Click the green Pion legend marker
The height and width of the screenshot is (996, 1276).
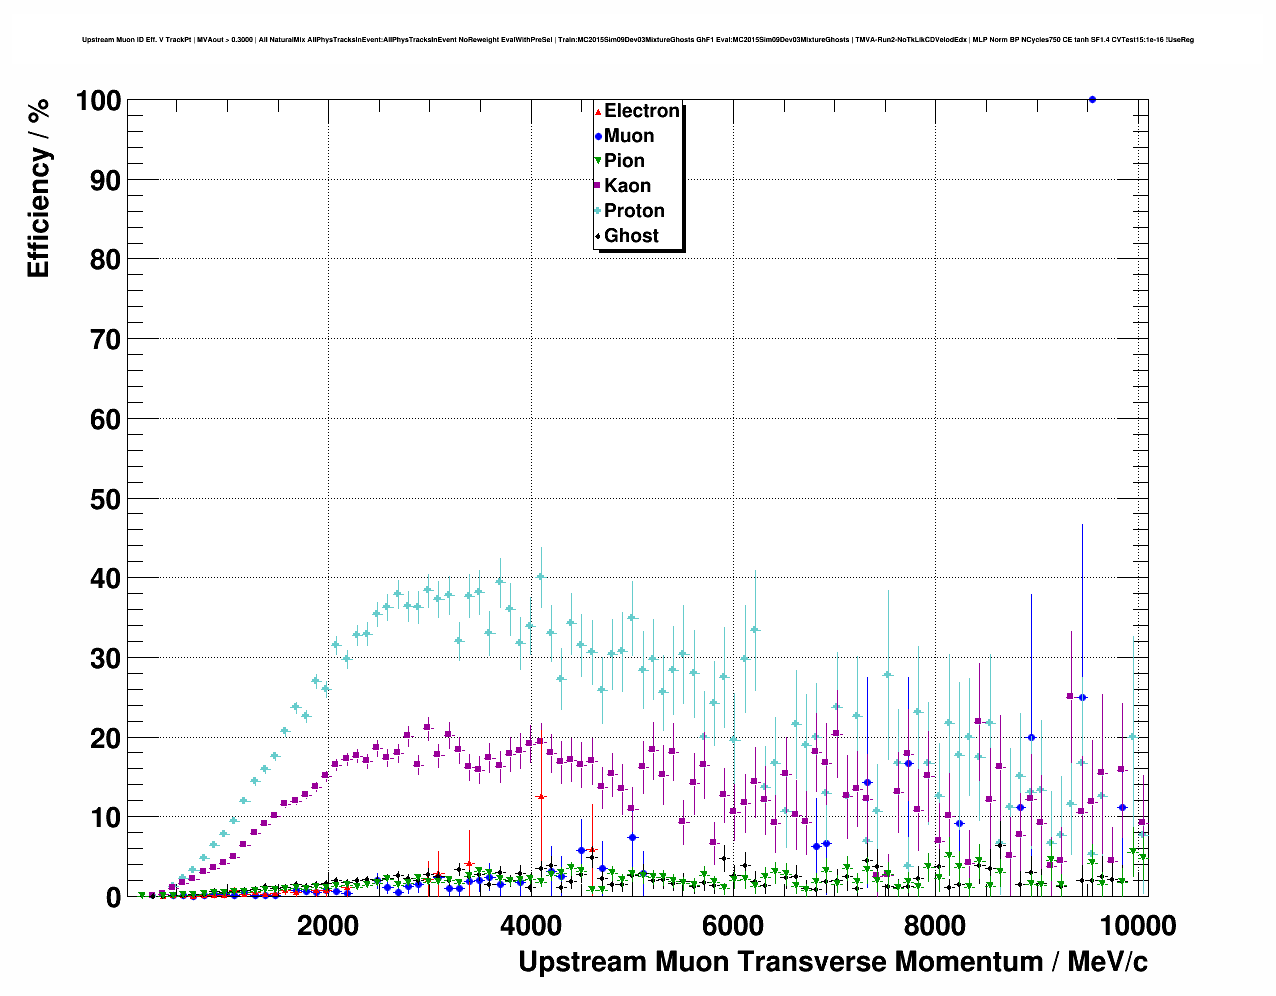pos(598,161)
